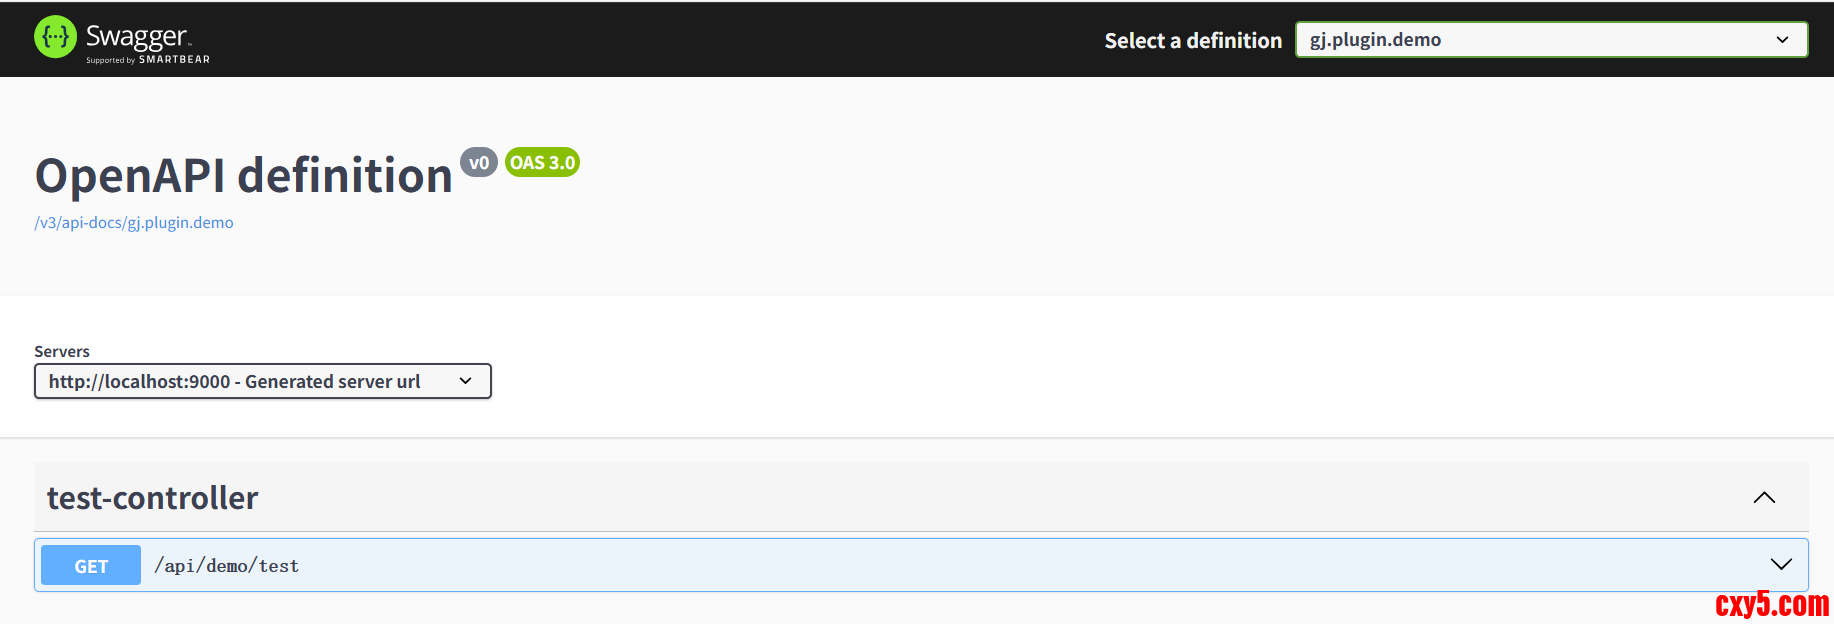Open the gj.plugin.demo definition dropdown
Viewport: 1834px width, 624px height.
tap(1540, 40)
